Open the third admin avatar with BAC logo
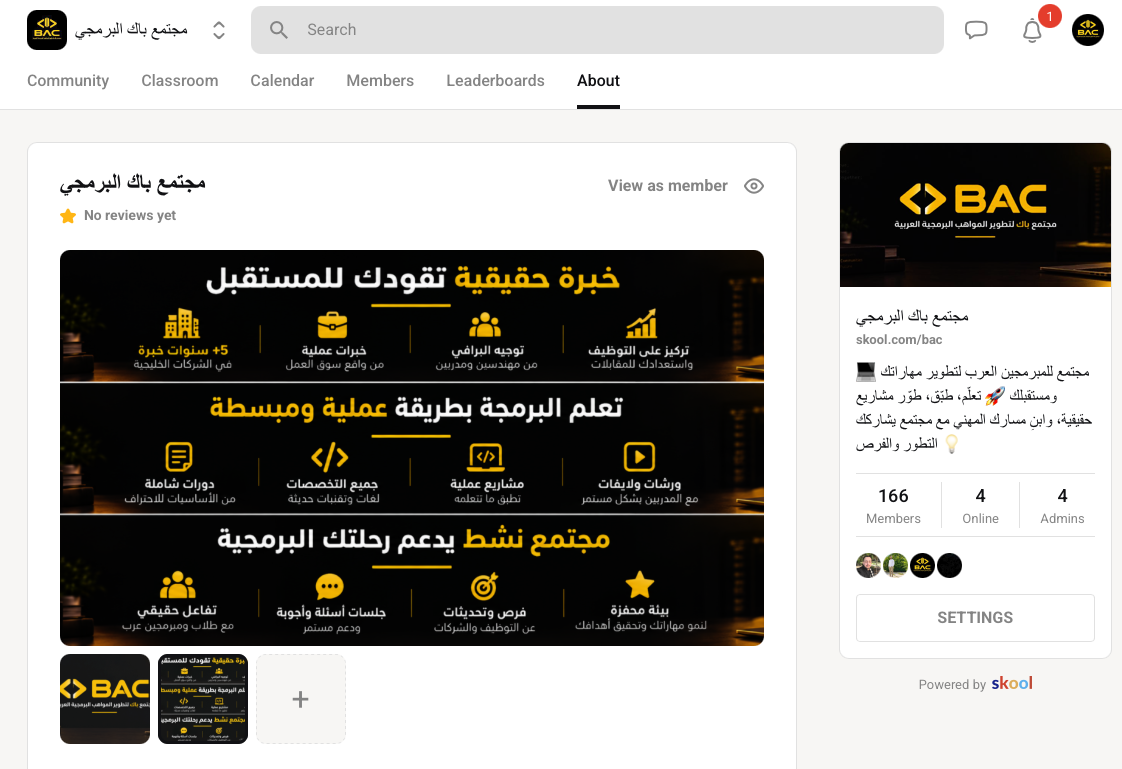Viewport: 1122px width, 769px height. pyautogui.click(x=922, y=565)
